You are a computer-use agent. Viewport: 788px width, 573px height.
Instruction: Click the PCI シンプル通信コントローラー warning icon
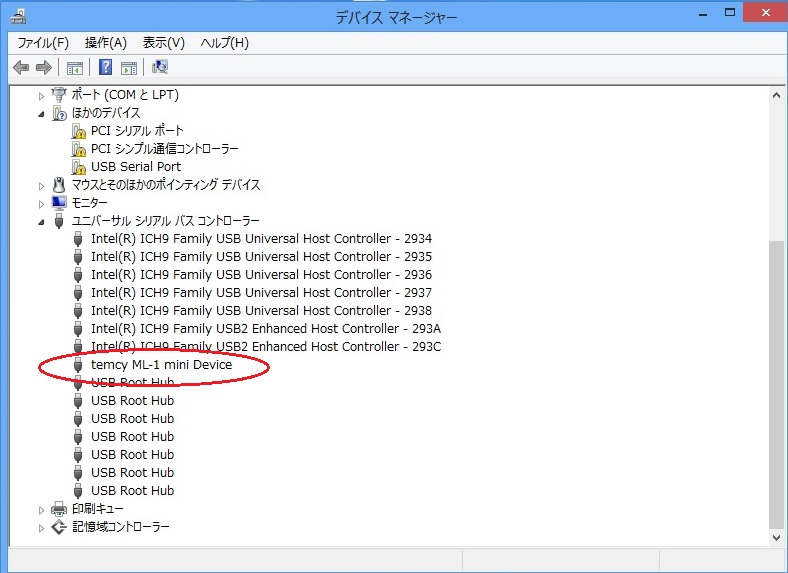(x=78, y=149)
